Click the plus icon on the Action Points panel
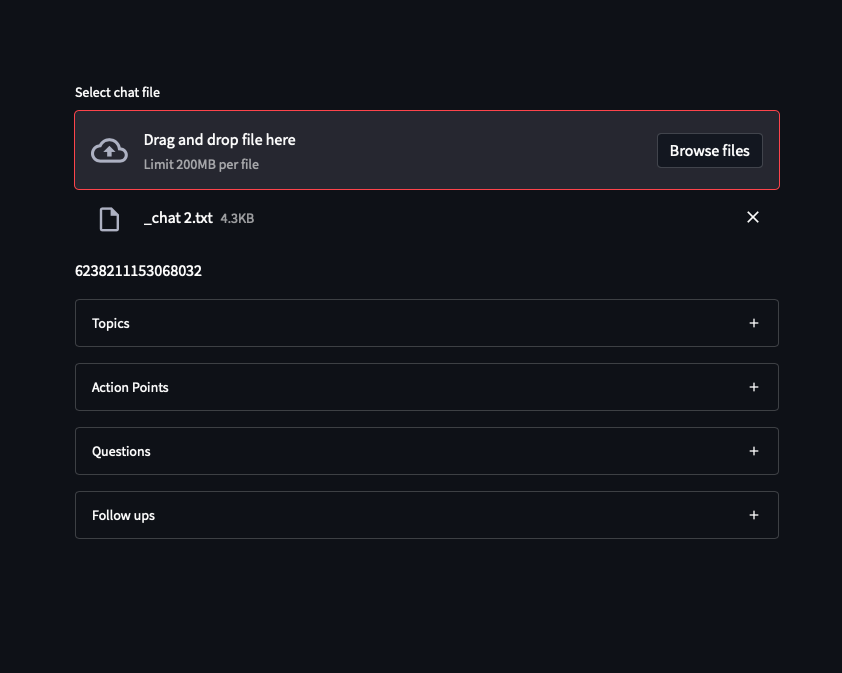 click(754, 387)
